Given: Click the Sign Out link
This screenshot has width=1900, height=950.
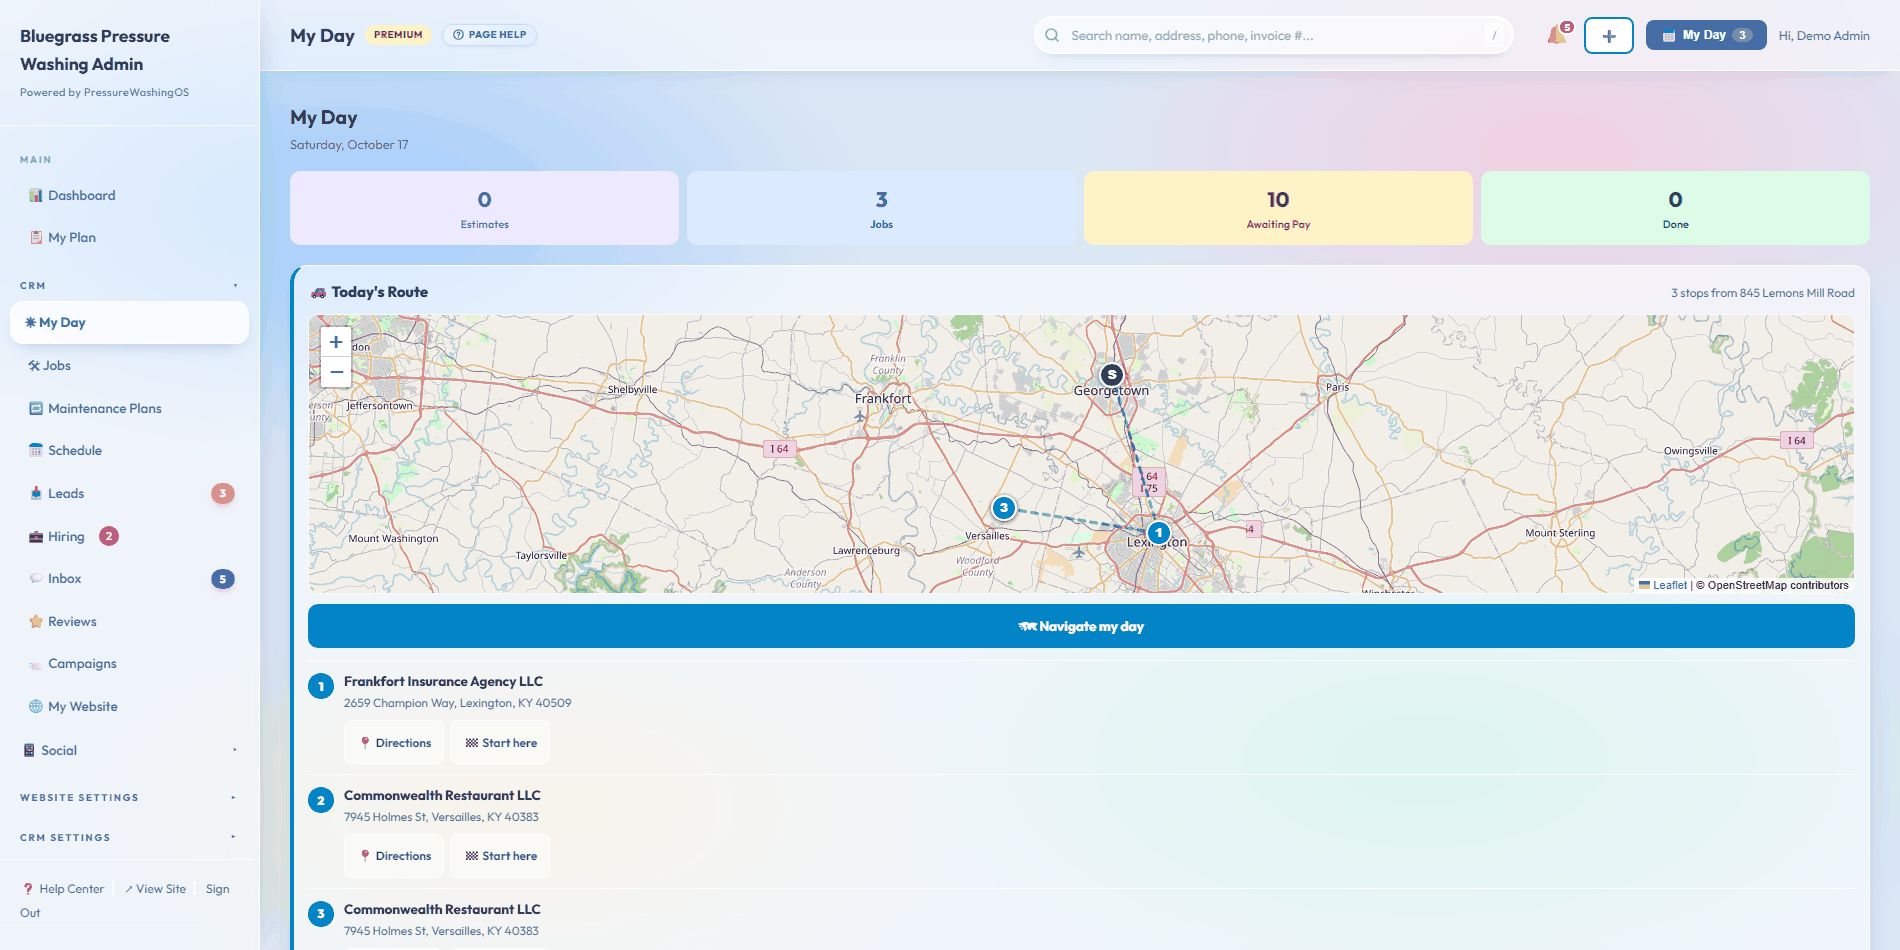Looking at the screenshot, I should (217, 889).
